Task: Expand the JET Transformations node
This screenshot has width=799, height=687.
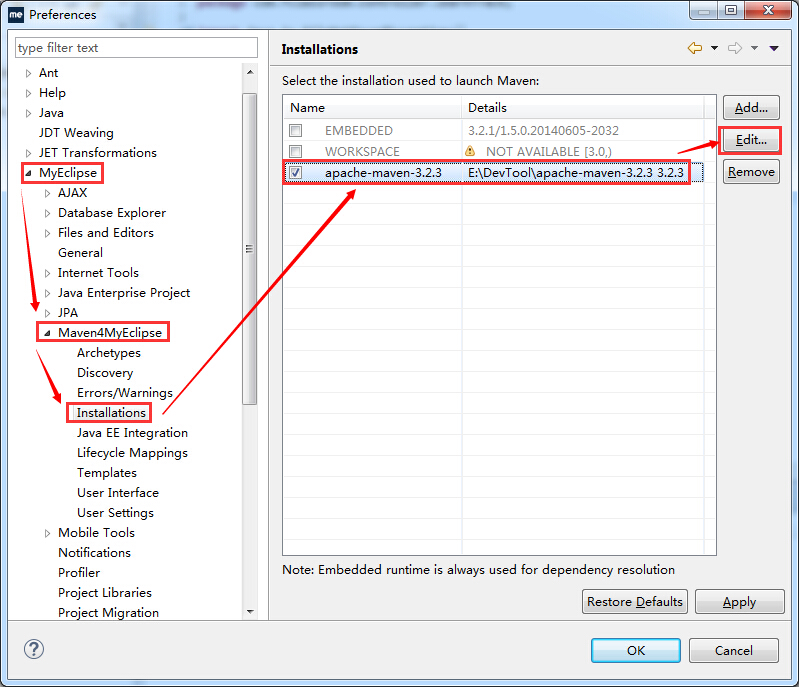Action: 29,153
